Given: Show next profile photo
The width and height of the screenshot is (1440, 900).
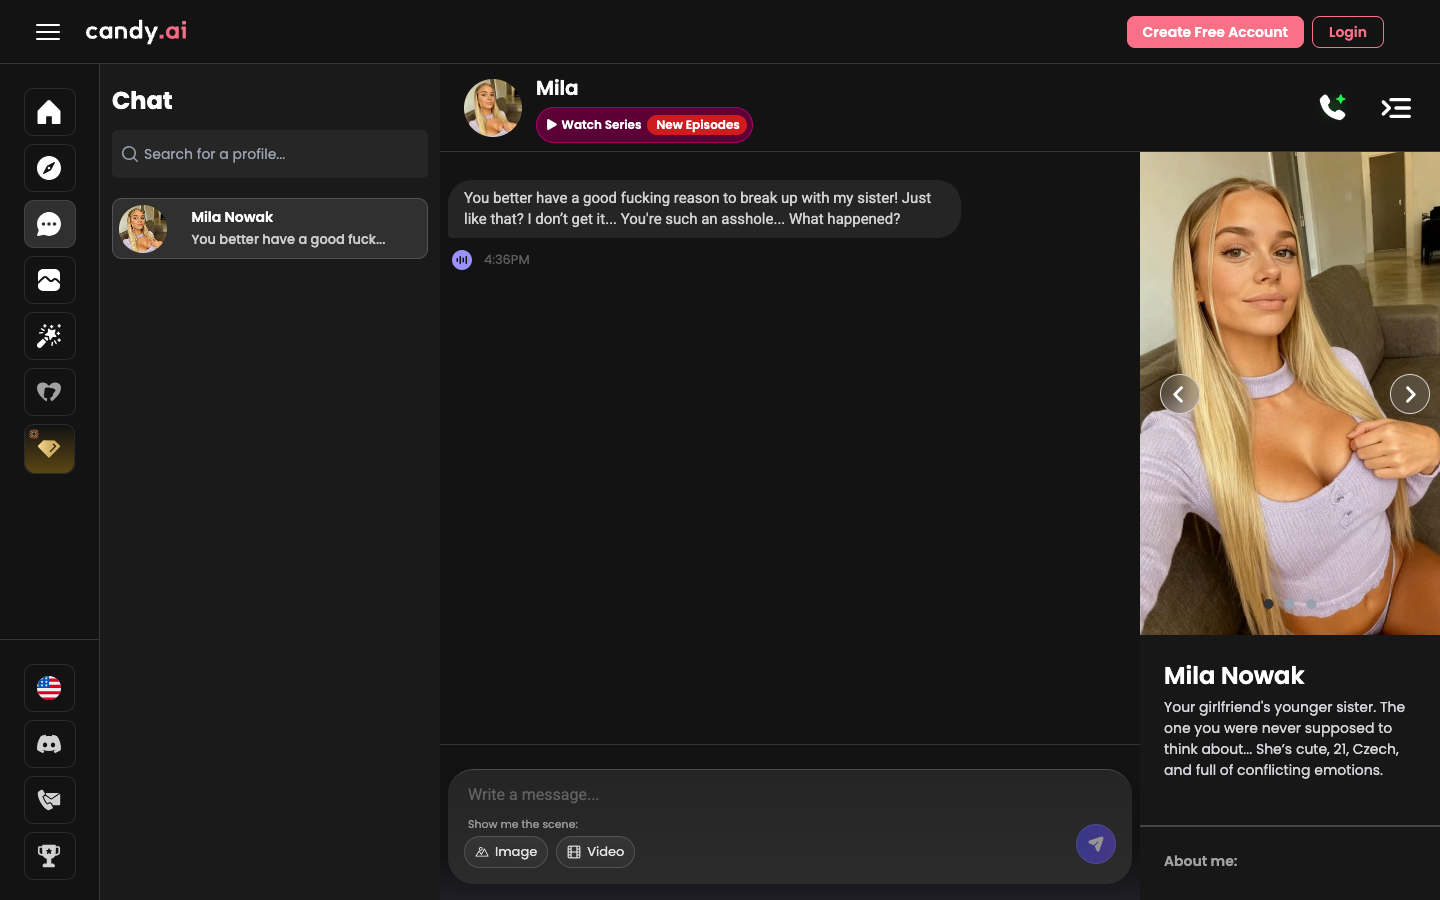Looking at the screenshot, I should click(x=1410, y=394).
